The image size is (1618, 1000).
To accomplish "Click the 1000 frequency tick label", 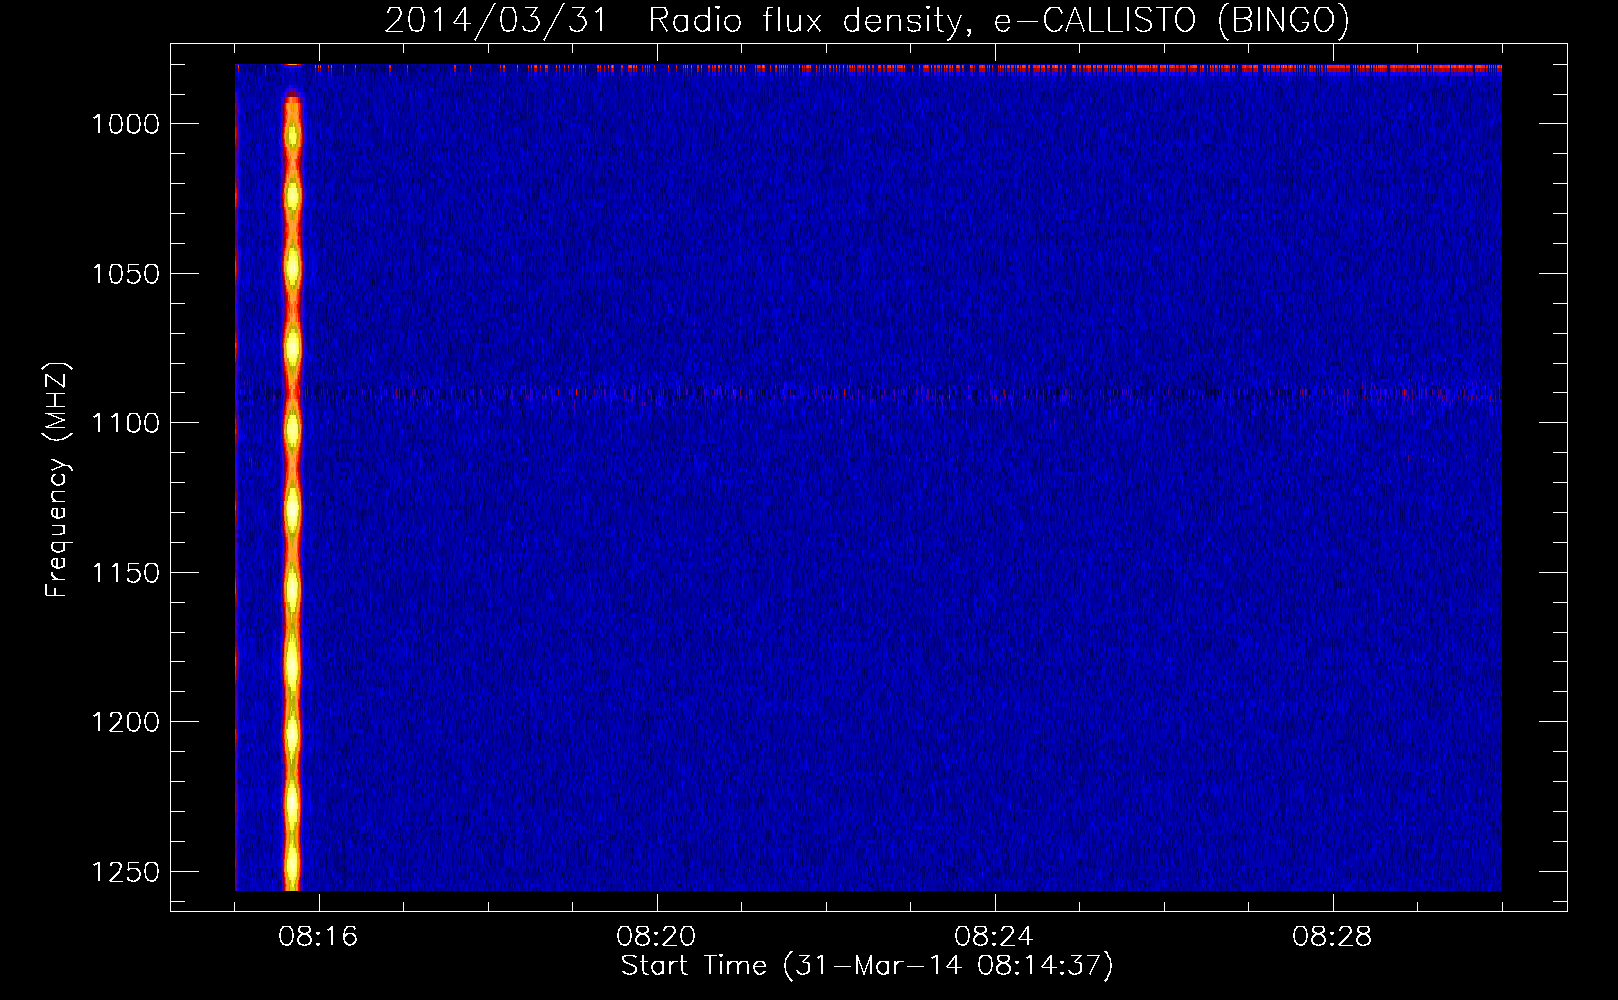I will pyautogui.click(x=125, y=124).
